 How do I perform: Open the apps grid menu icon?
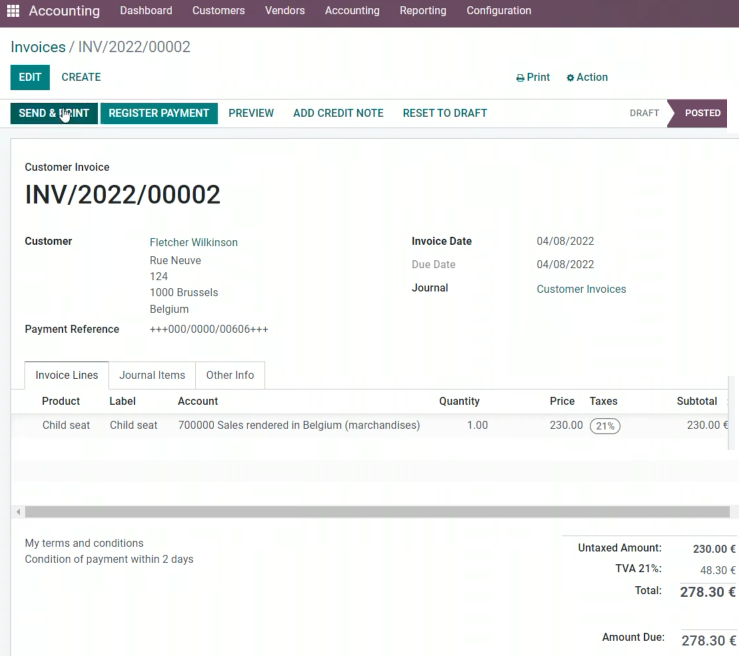point(13,11)
